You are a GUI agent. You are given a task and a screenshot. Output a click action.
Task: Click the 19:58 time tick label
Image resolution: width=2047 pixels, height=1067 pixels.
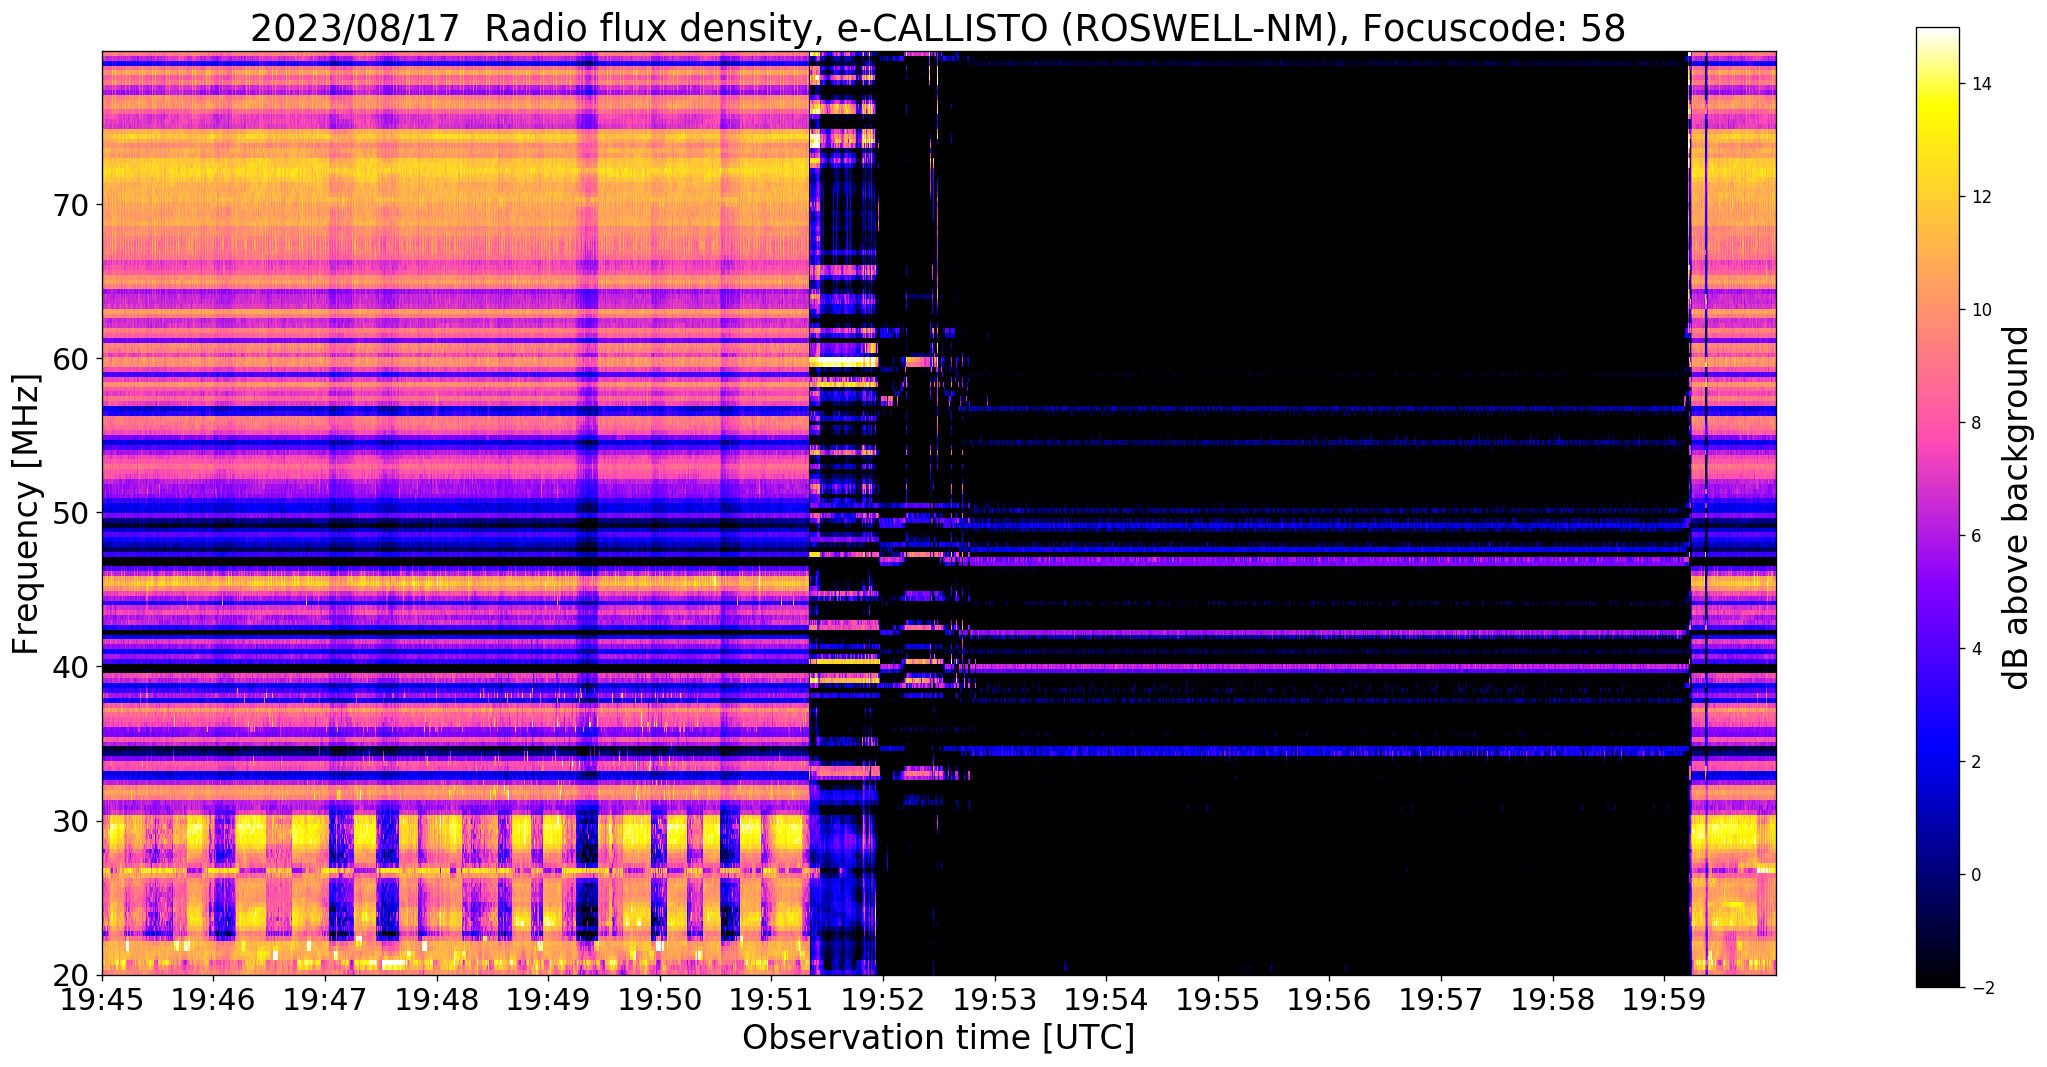click(1552, 999)
